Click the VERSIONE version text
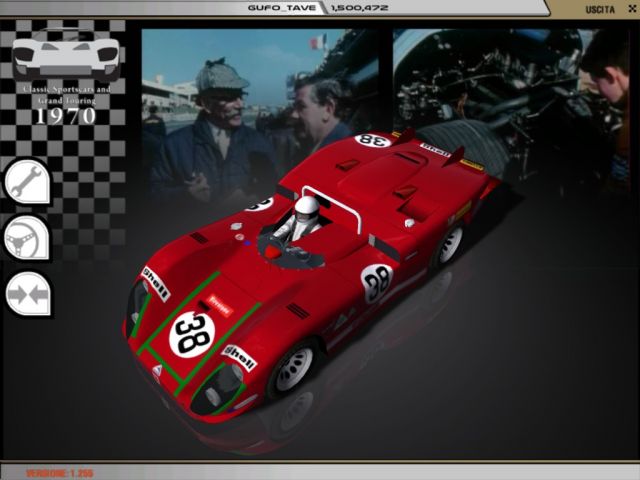 click(60, 473)
